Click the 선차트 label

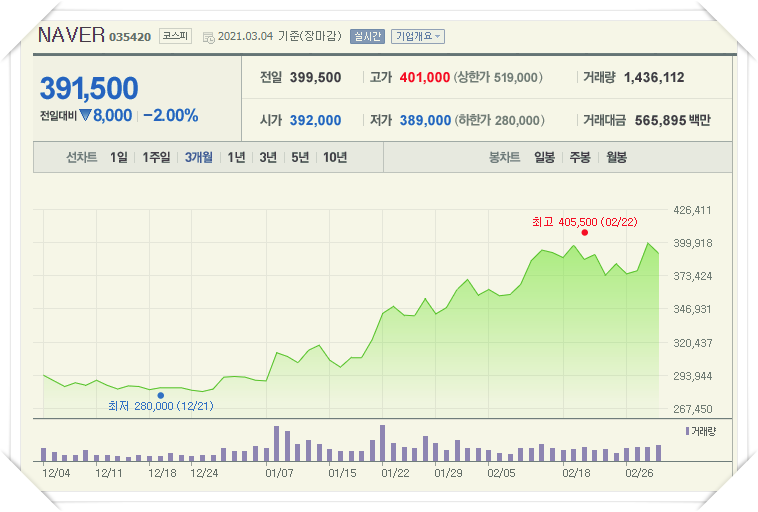(82, 157)
